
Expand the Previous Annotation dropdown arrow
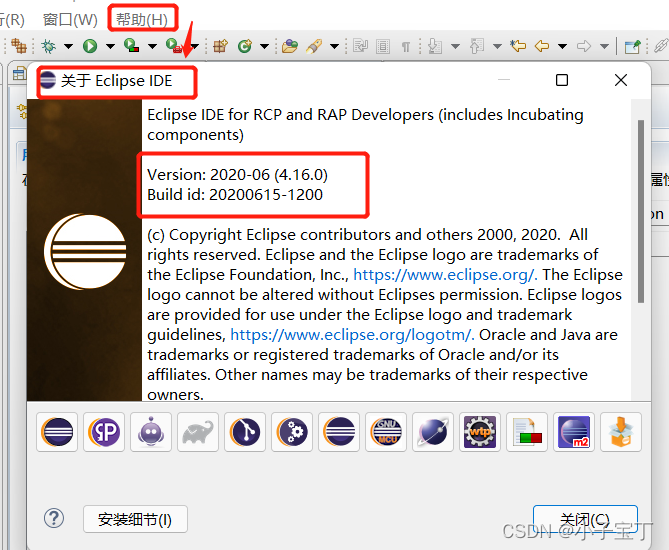[497, 46]
